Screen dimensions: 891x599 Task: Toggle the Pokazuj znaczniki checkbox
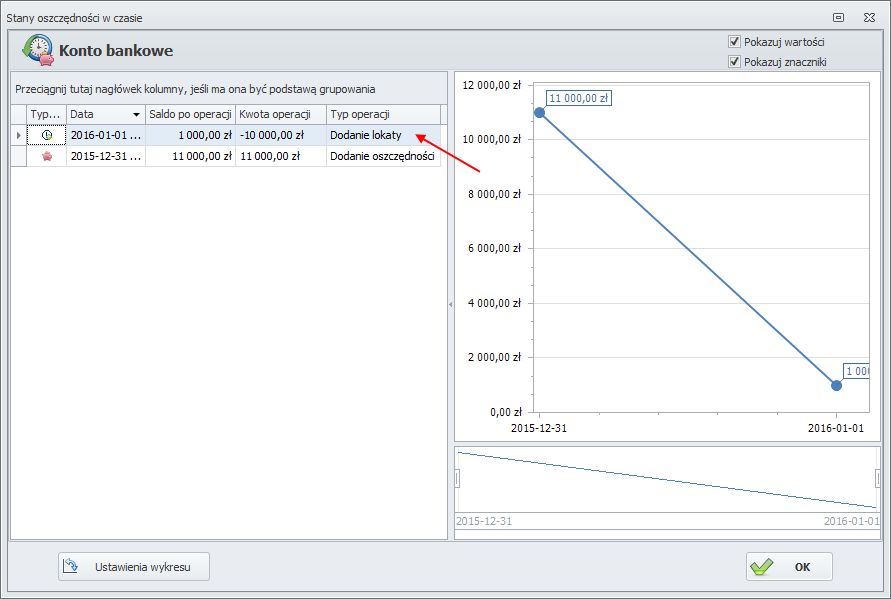coord(735,62)
